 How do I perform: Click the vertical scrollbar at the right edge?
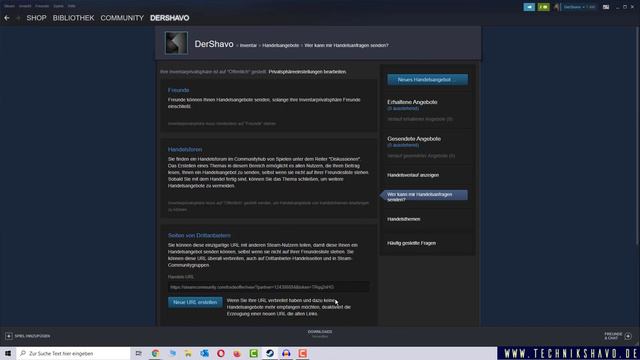click(x=638, y=135)
